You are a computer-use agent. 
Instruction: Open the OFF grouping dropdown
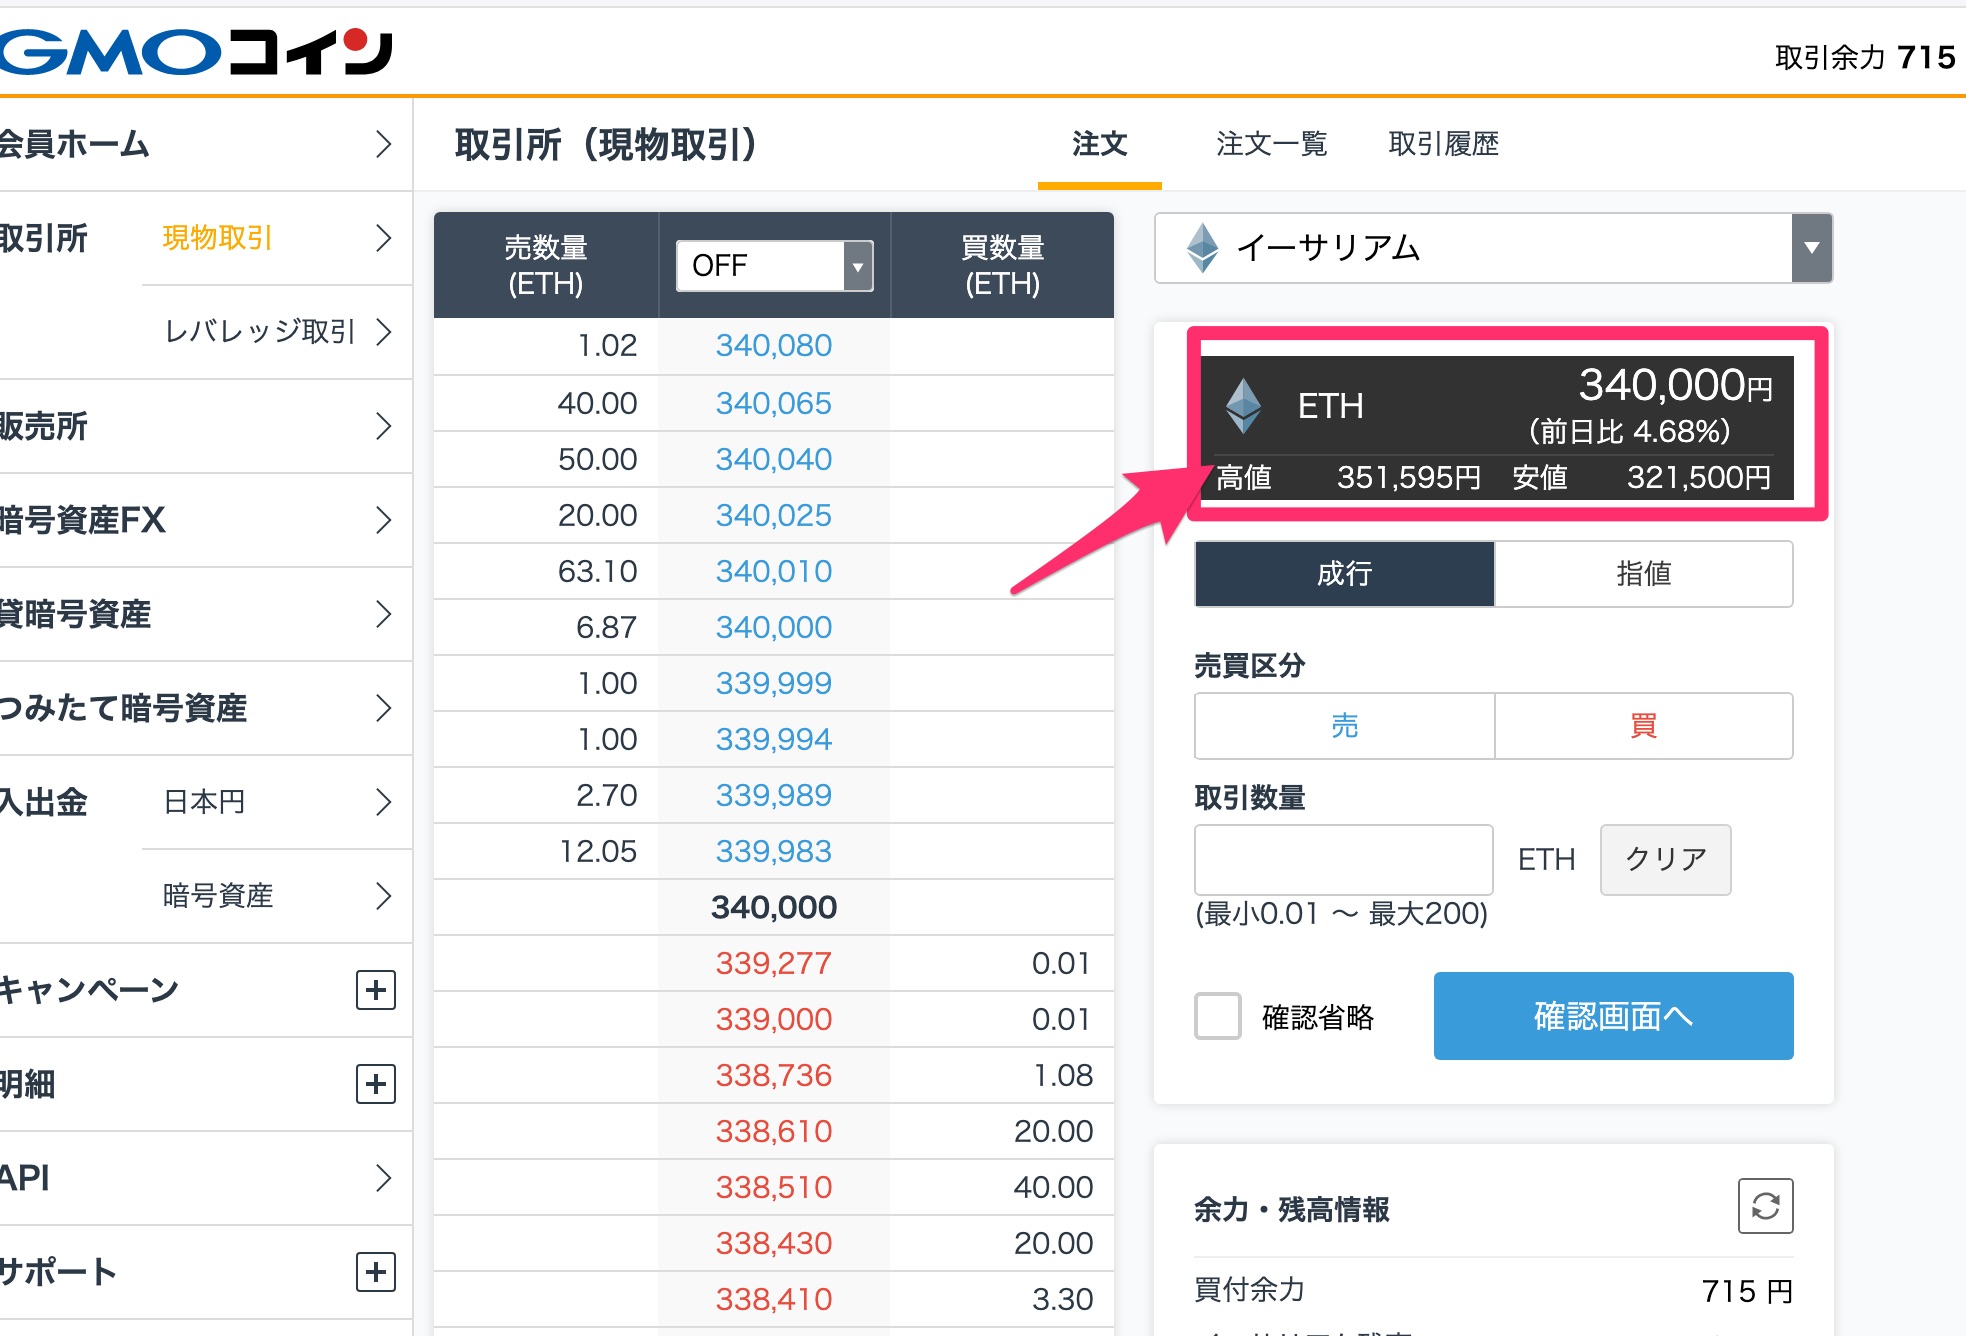point(774,266)
